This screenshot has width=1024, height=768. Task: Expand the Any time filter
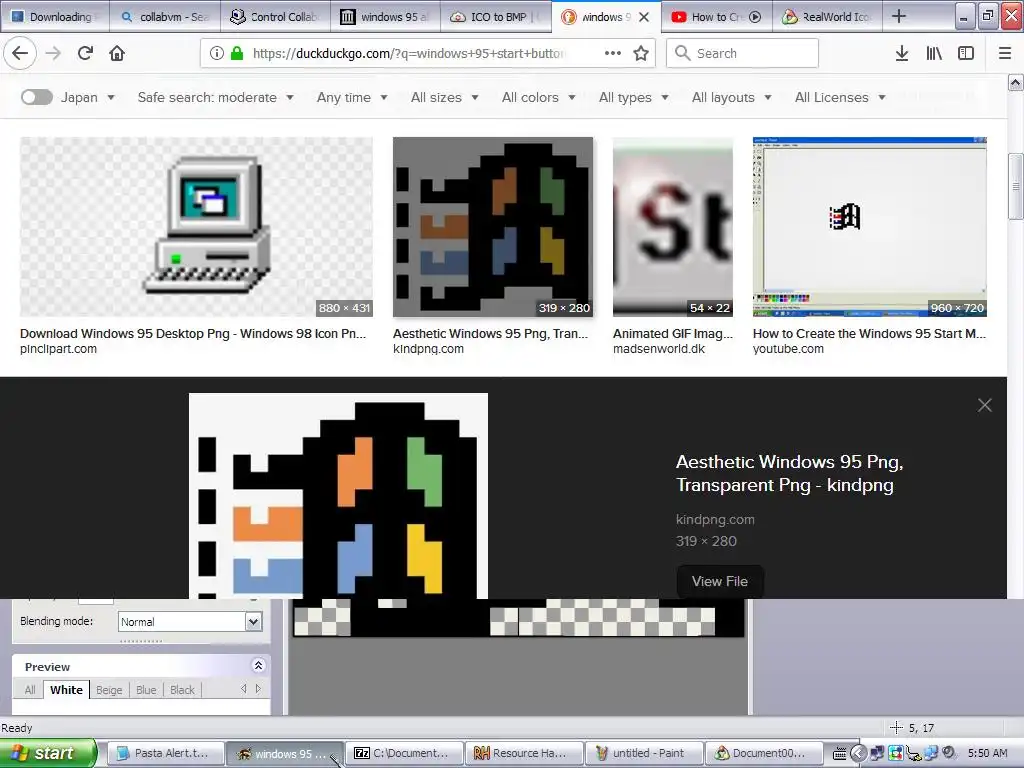352,97
